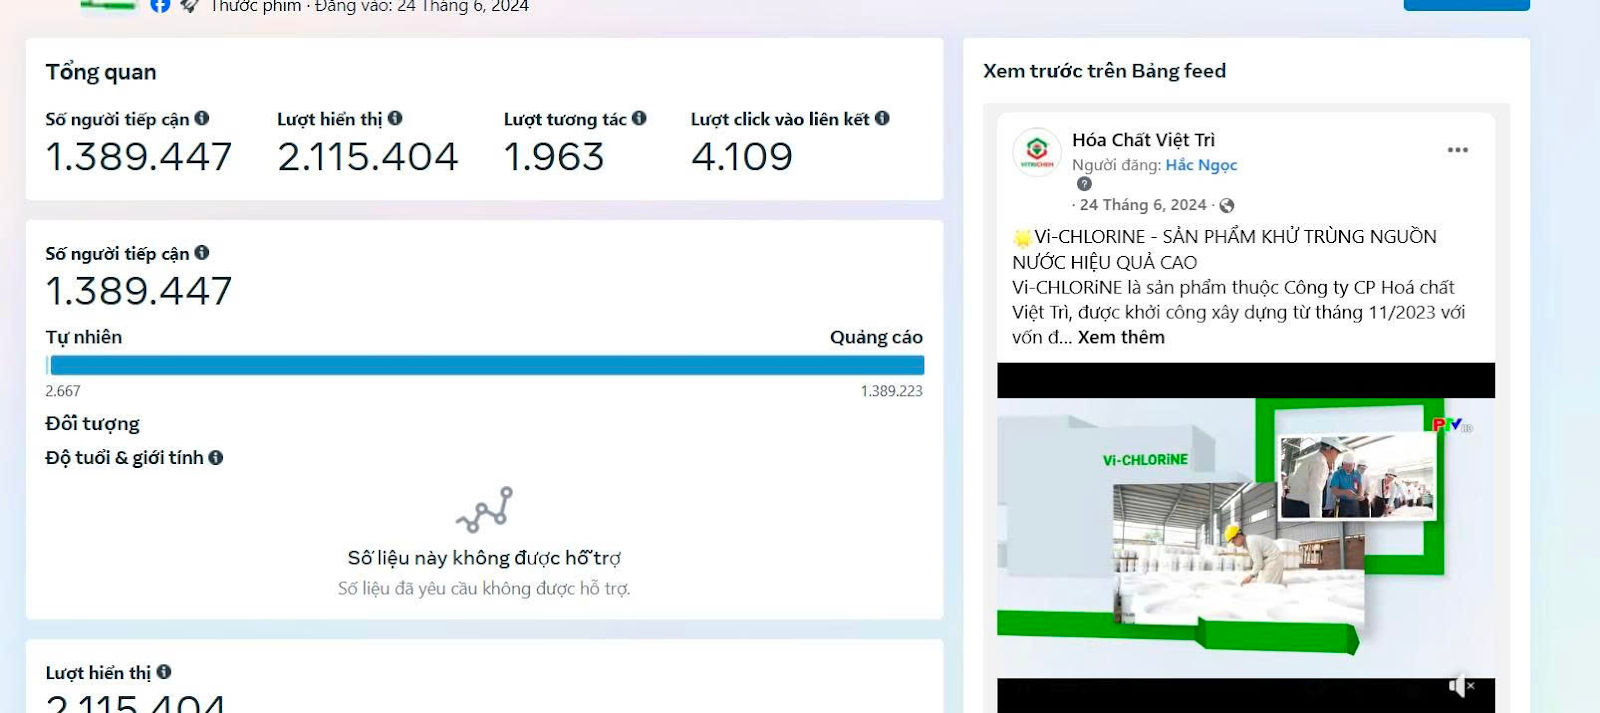Screen dimensions: 1600x713
Task: Open 'Hóa Chất Việt Trì' page name link
Action: [1143, 140]
